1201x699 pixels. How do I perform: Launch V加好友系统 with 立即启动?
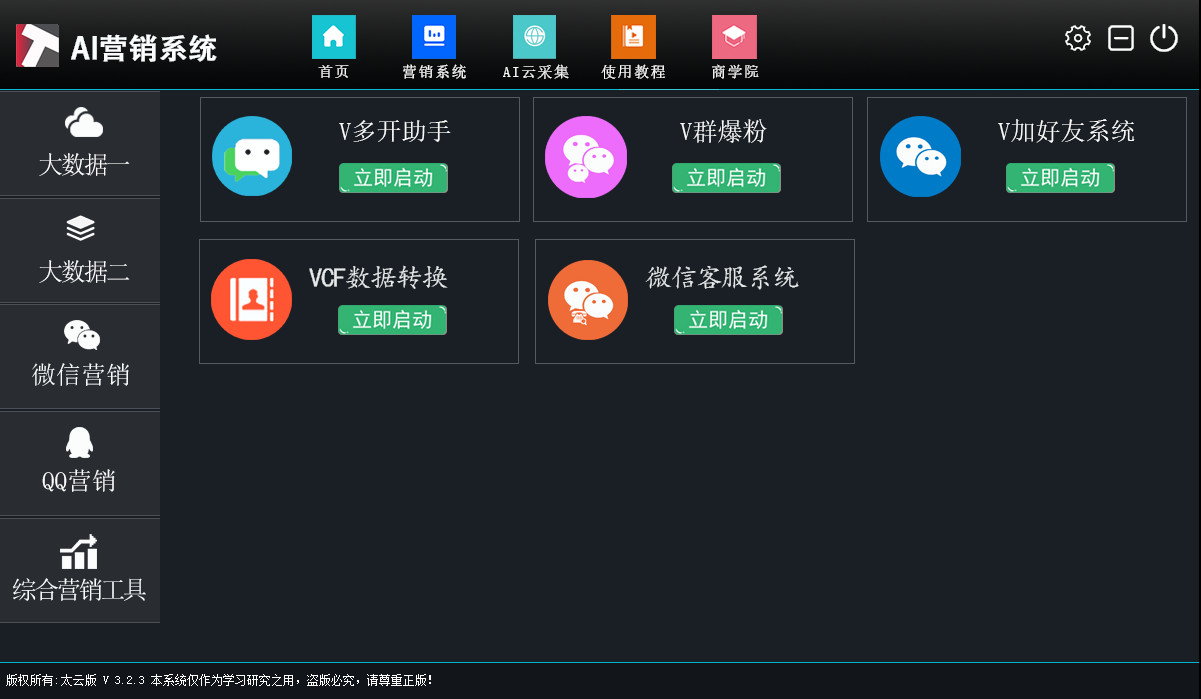[x=1060, y=178]
